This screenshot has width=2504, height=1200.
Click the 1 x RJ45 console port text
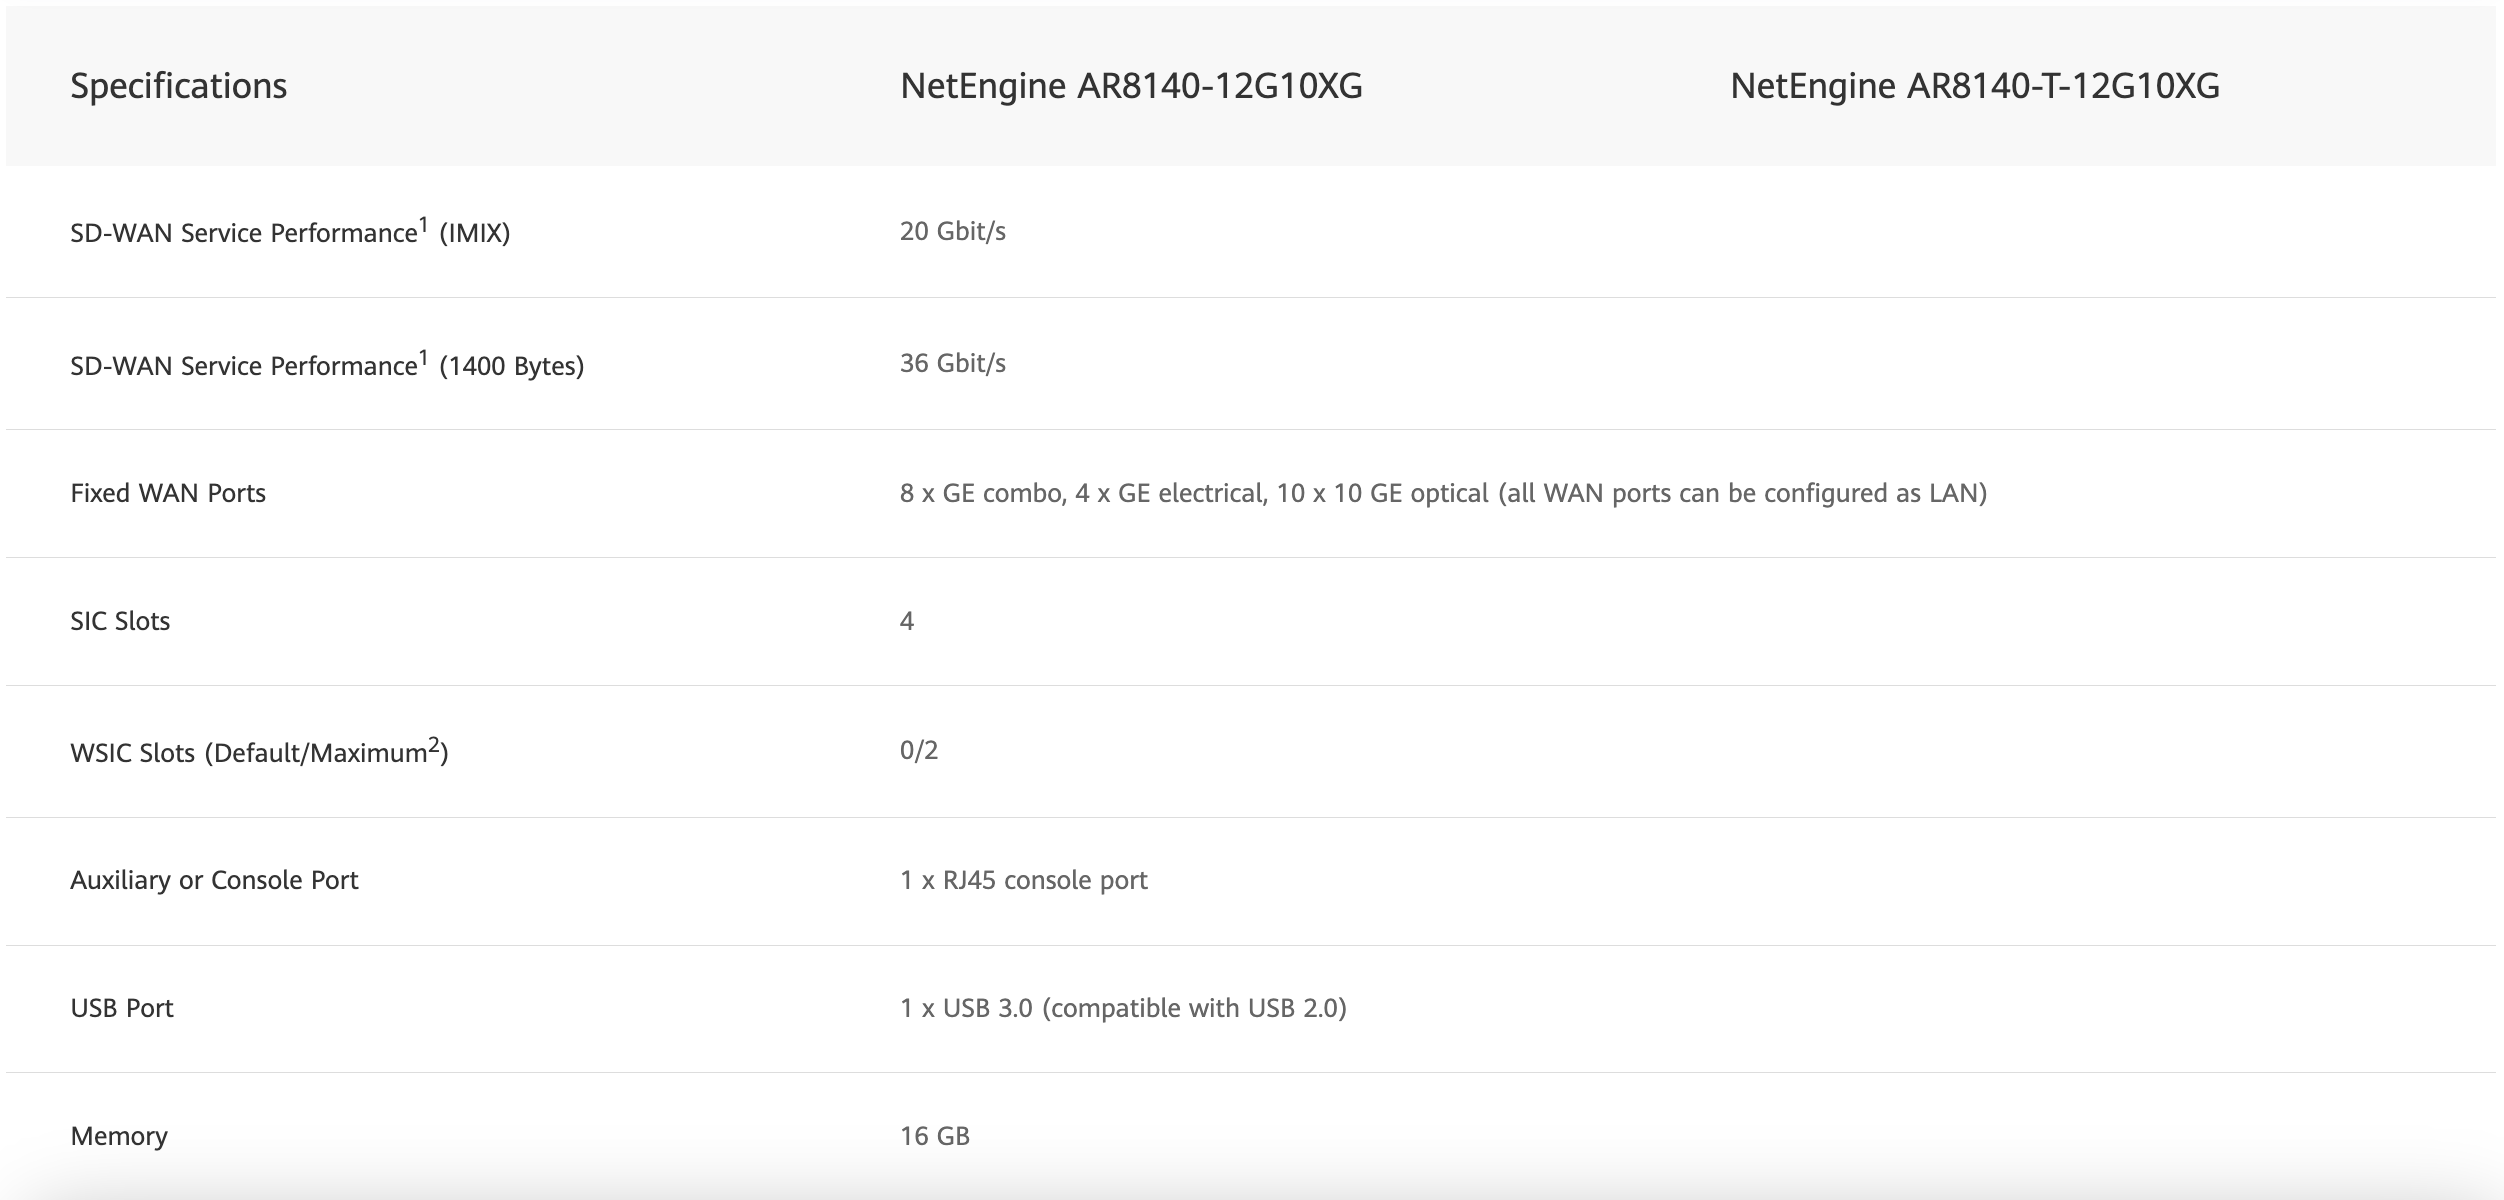point(1023,880)
